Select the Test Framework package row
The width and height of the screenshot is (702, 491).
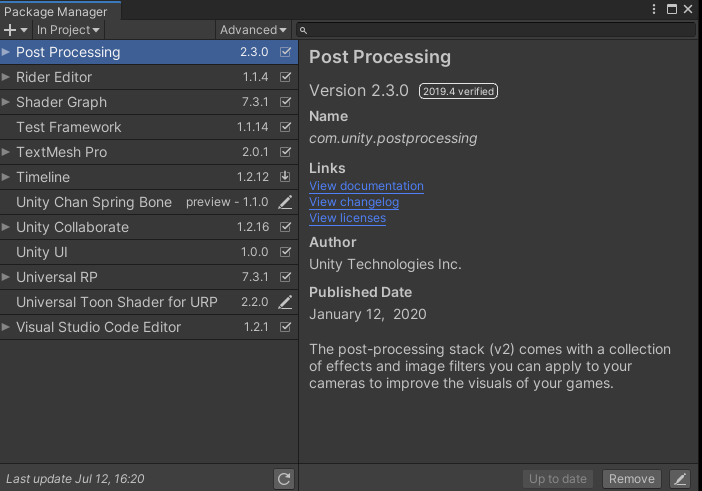click(x=149, y=127)
